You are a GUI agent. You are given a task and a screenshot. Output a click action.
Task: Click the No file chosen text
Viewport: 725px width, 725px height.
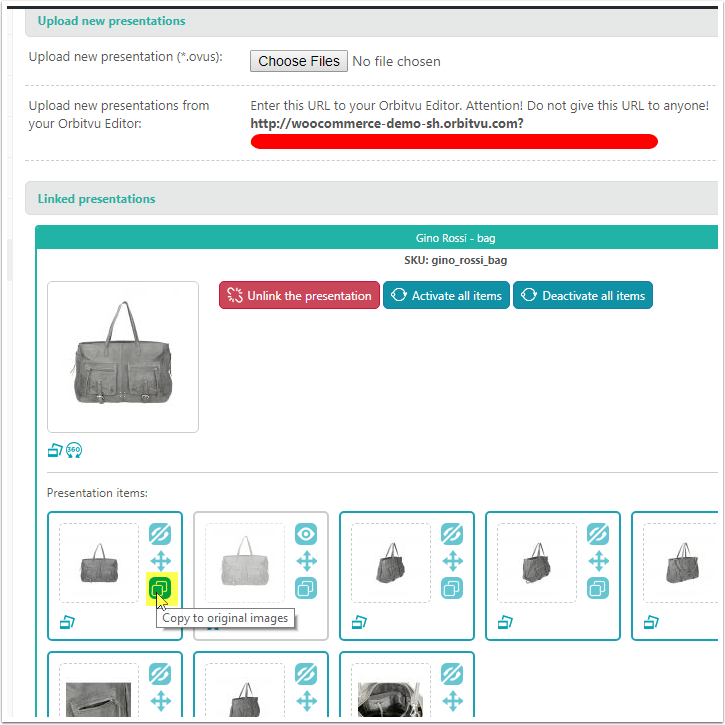click(396, 61)
